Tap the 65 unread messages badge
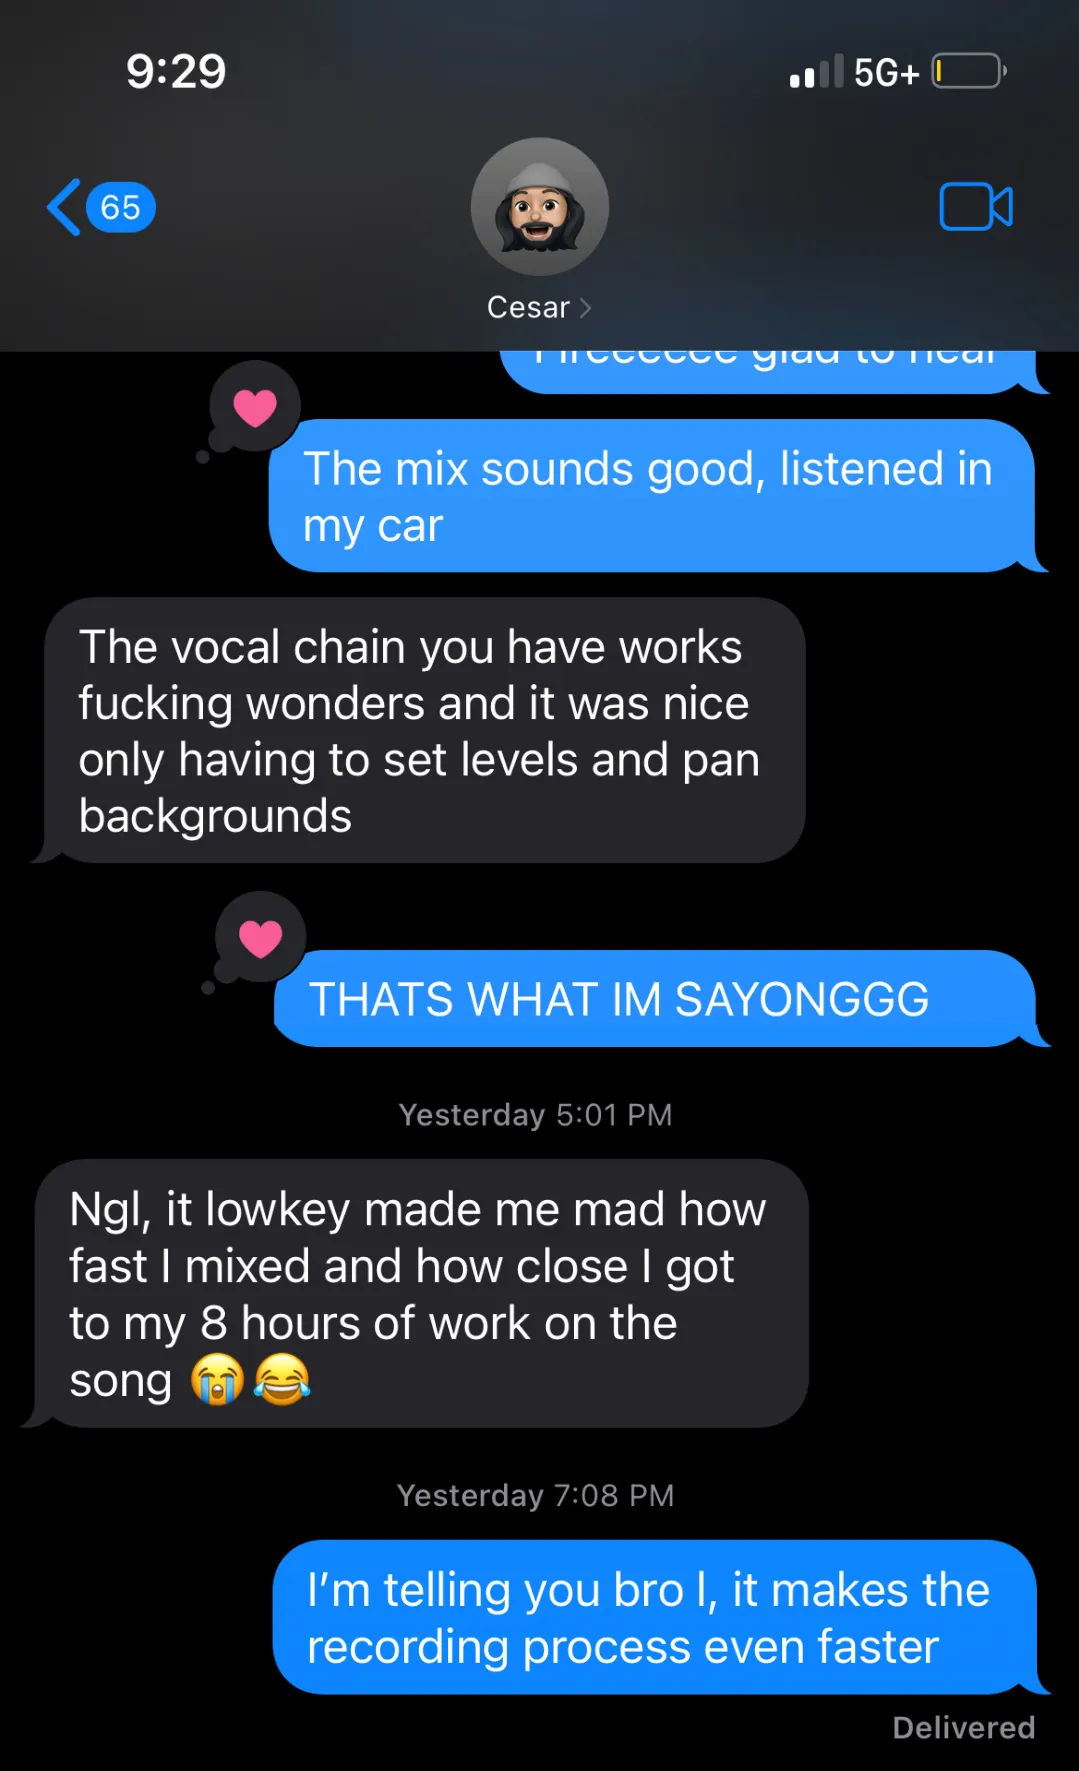 (x=120, y=208)
